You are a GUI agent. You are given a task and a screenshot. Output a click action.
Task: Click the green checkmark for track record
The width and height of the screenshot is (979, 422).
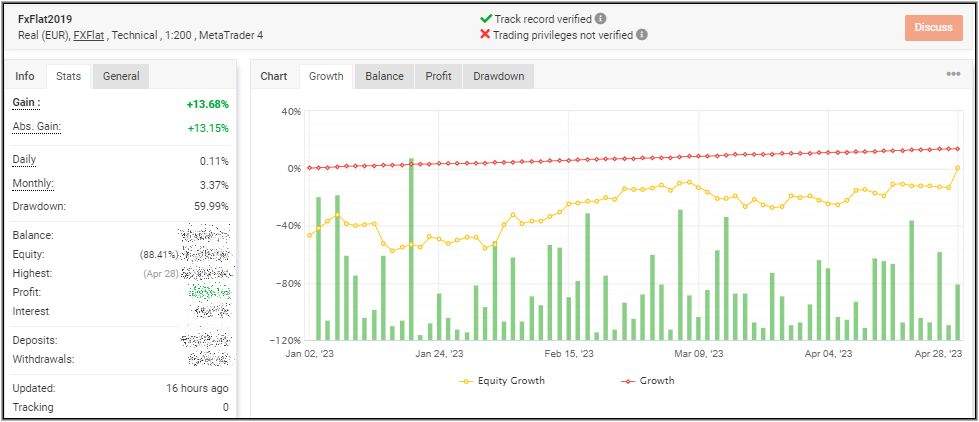[486, 18]
